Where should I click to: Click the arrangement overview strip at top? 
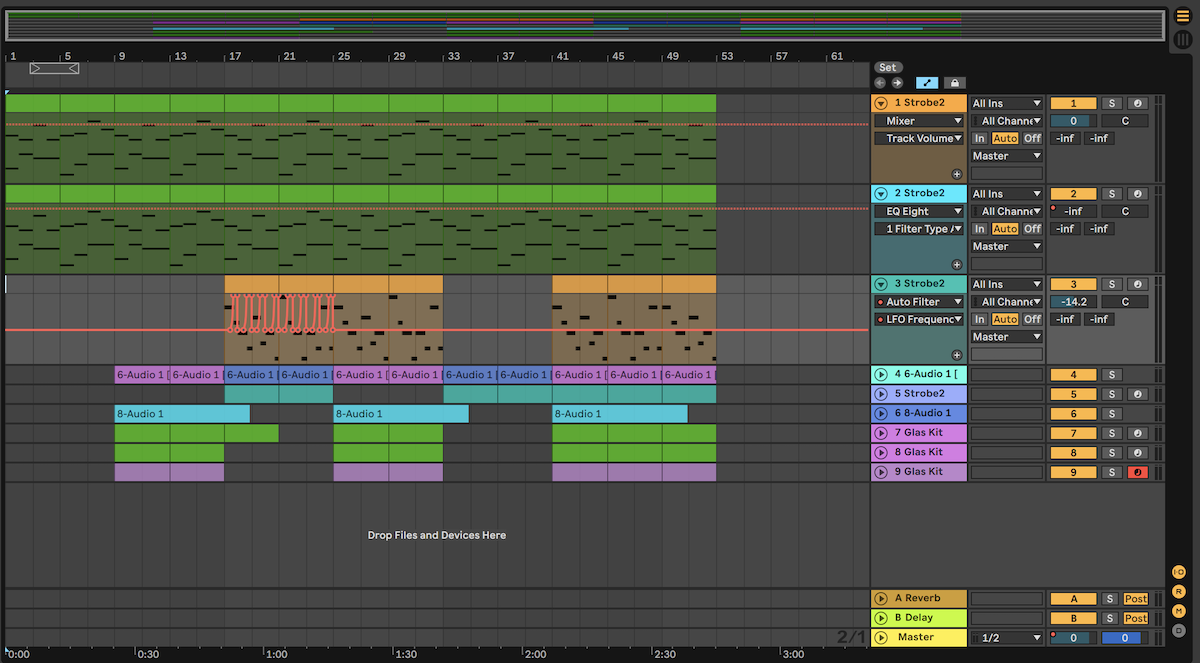click(x=585, y=25)
